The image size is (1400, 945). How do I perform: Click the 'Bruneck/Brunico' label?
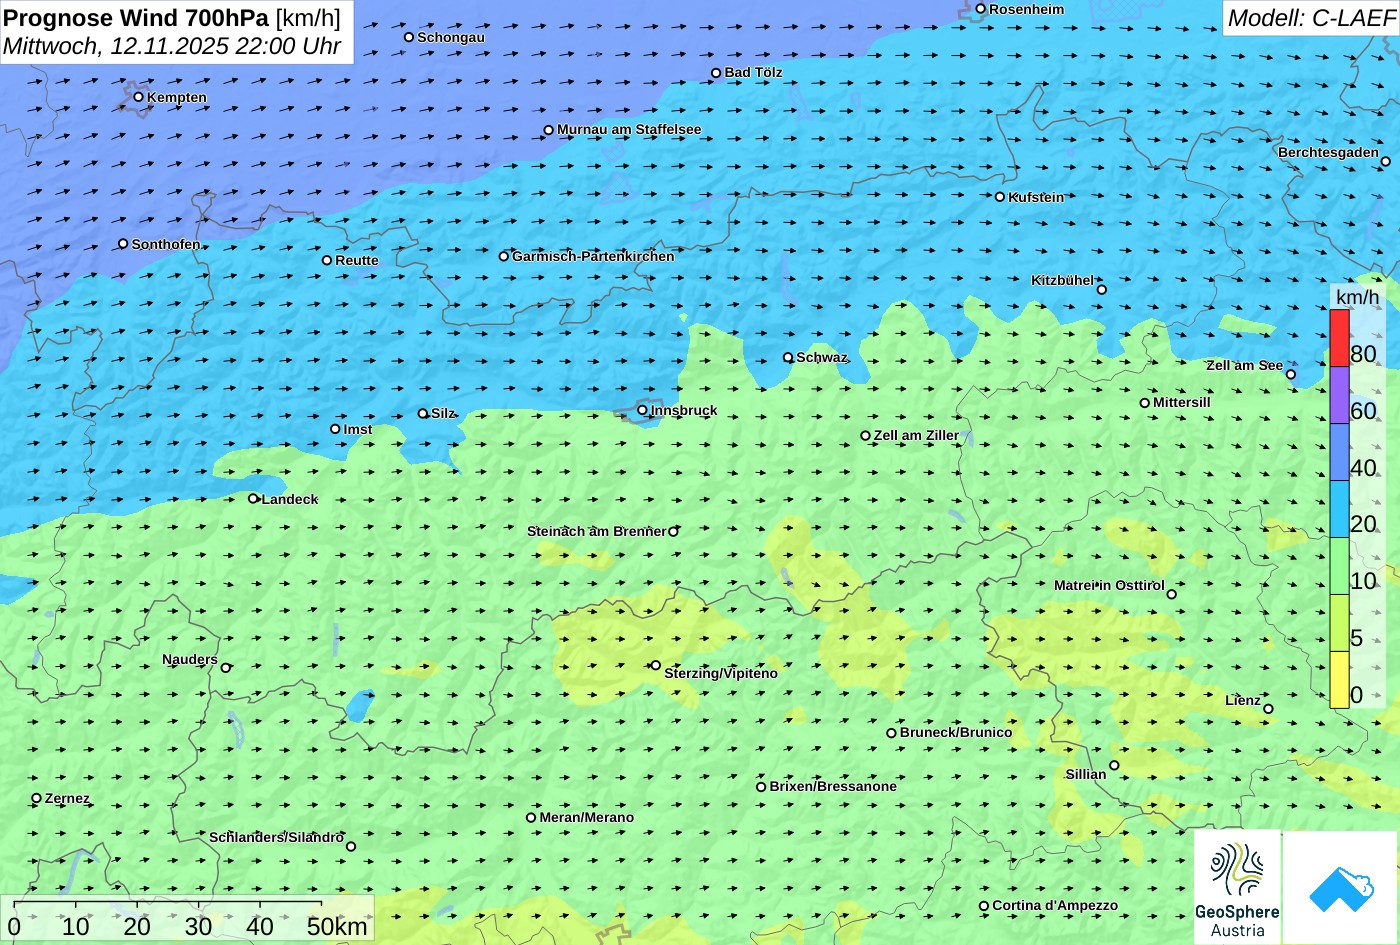pos(956,732)
